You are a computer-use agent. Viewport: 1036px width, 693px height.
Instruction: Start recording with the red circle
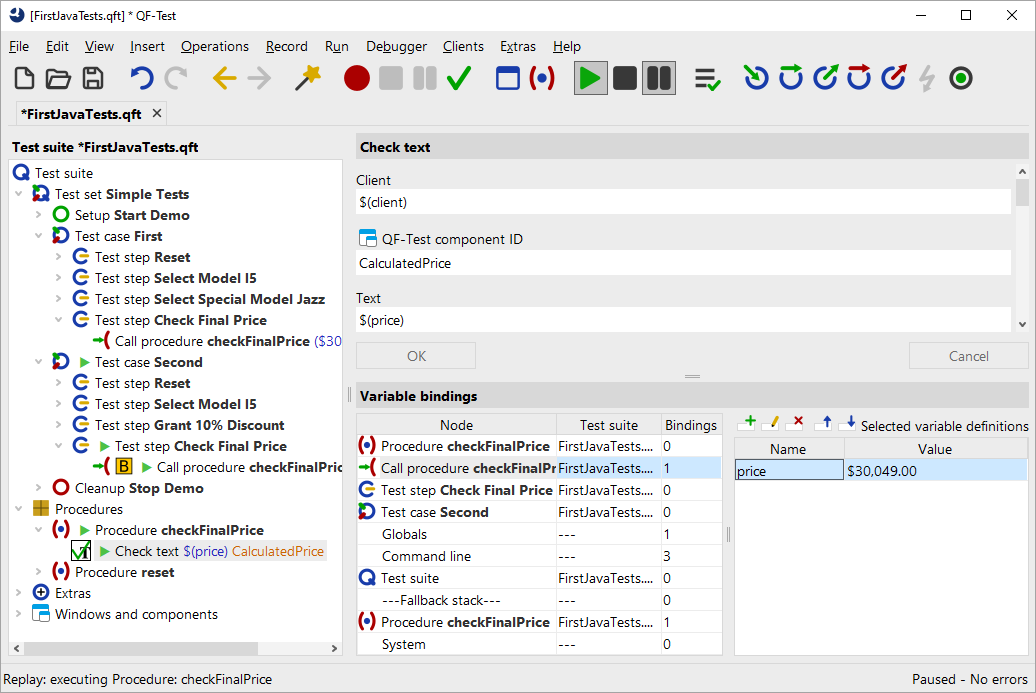point(357,78)
